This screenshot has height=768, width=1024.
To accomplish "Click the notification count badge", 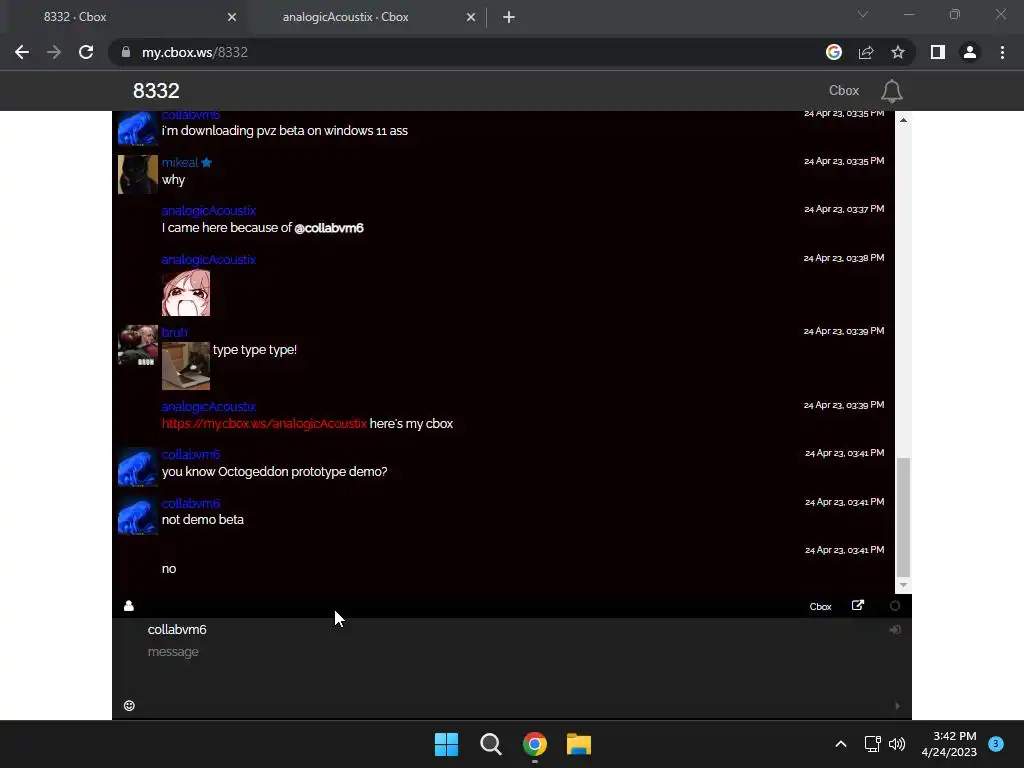I will click(996, 744).
